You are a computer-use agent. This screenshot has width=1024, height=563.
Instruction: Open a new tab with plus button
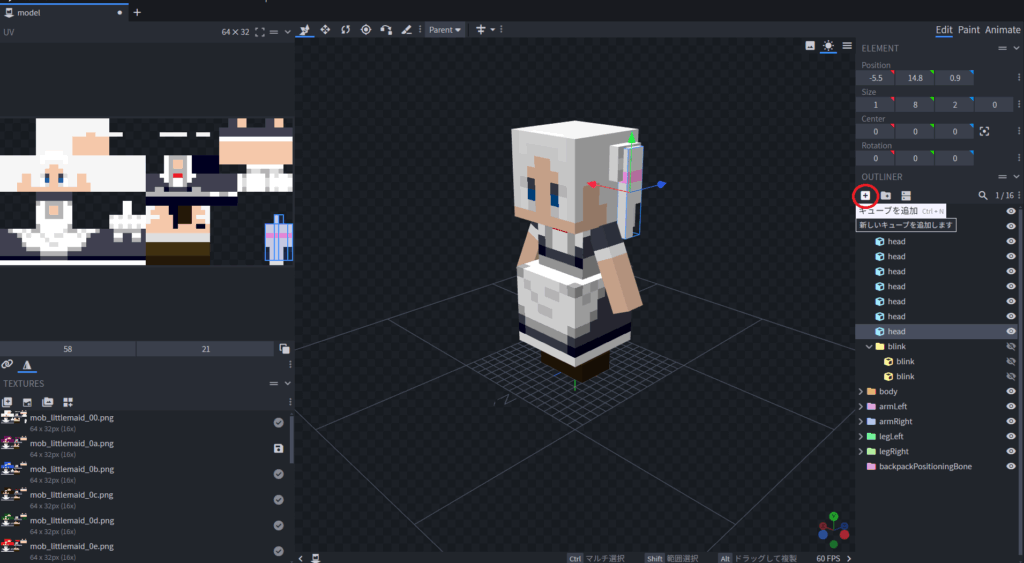tap(137, 12)
